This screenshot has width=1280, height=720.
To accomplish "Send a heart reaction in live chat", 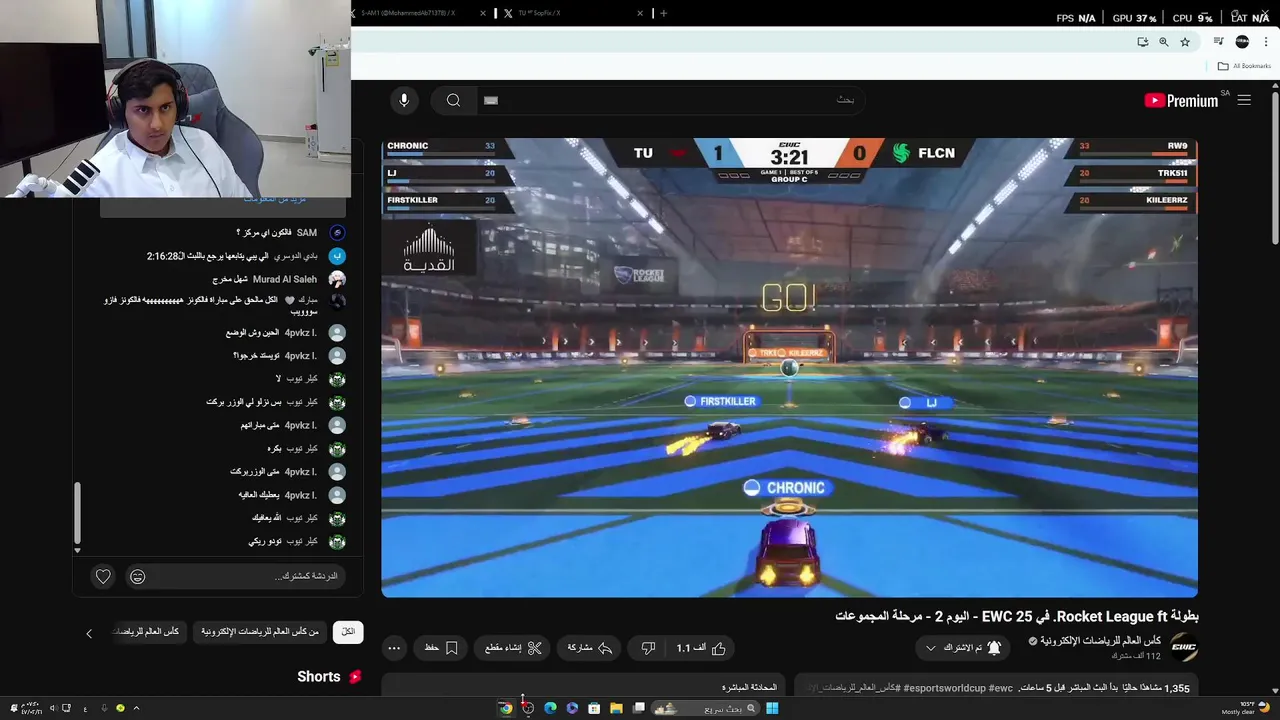I will click(x=103, y=576).
